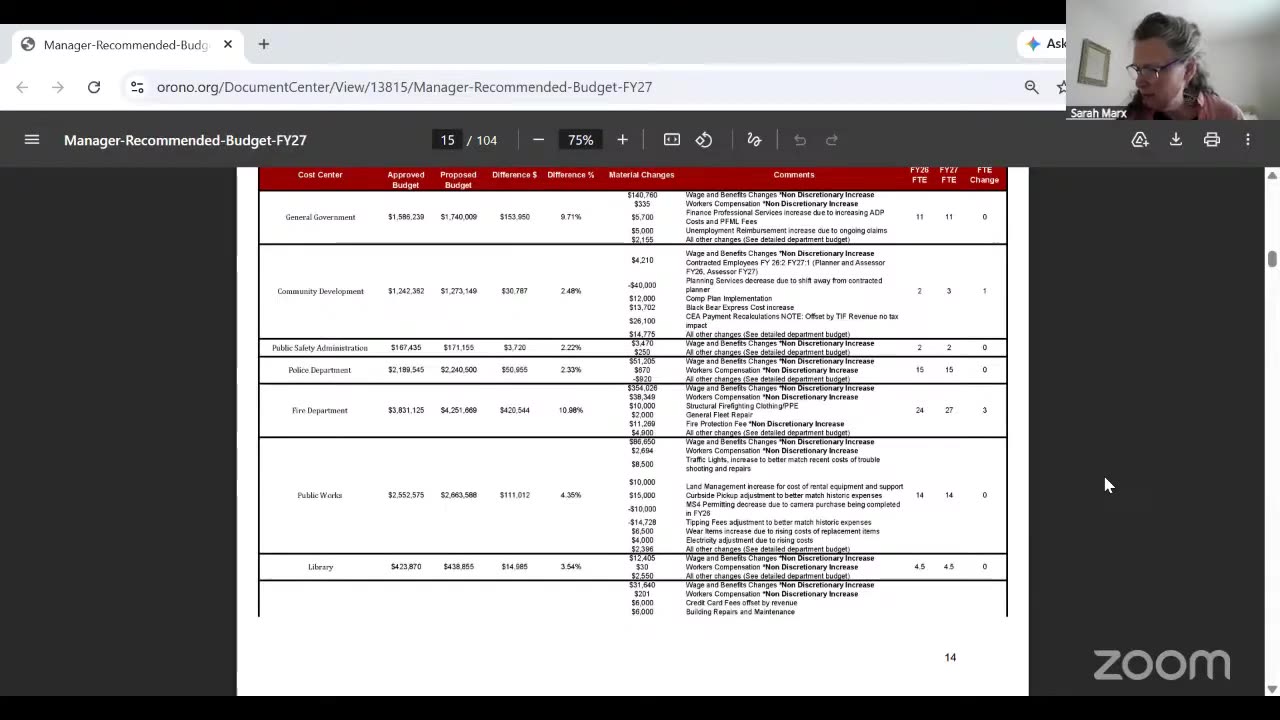Select the Library row label
The width and height of the screenshot is (1280, 720).
[x=320, y=567]
